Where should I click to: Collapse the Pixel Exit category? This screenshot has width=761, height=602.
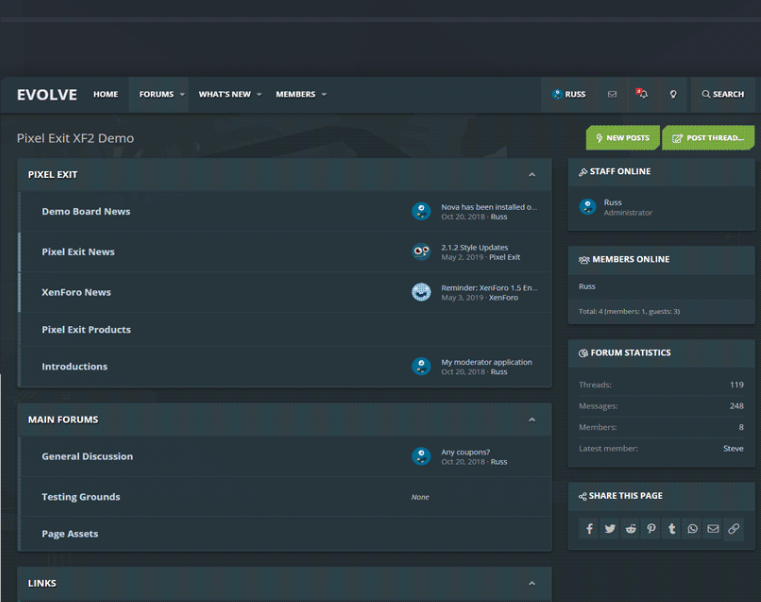coord(532,175)
